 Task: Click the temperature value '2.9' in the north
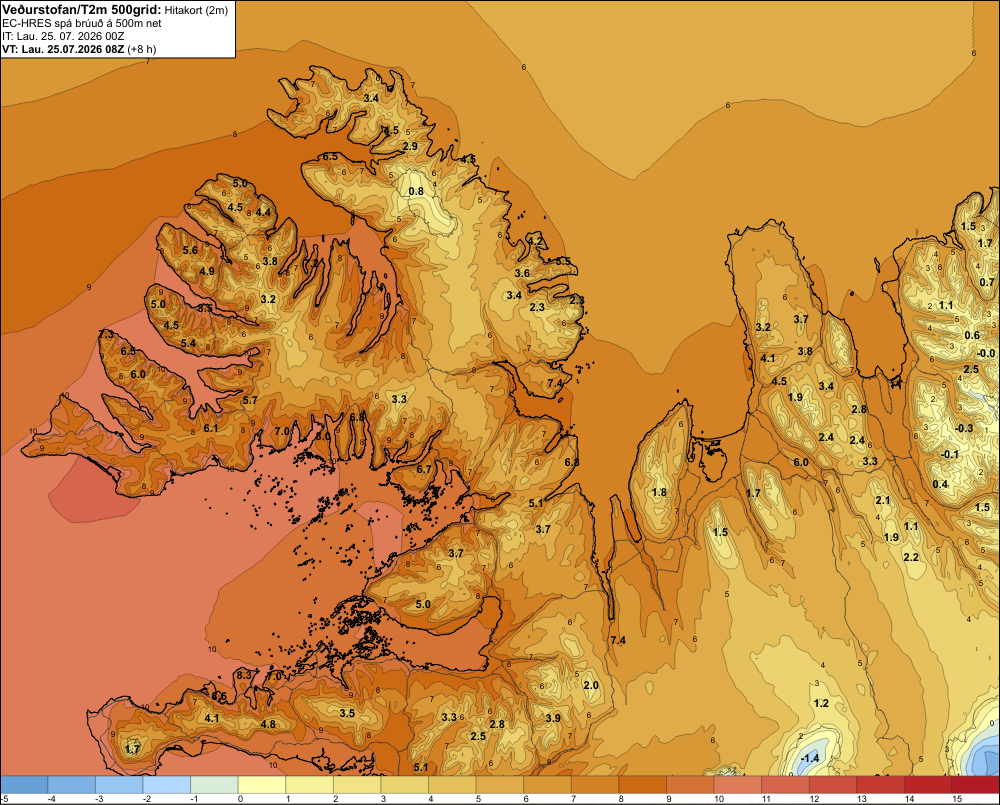[x=410, y=146]
